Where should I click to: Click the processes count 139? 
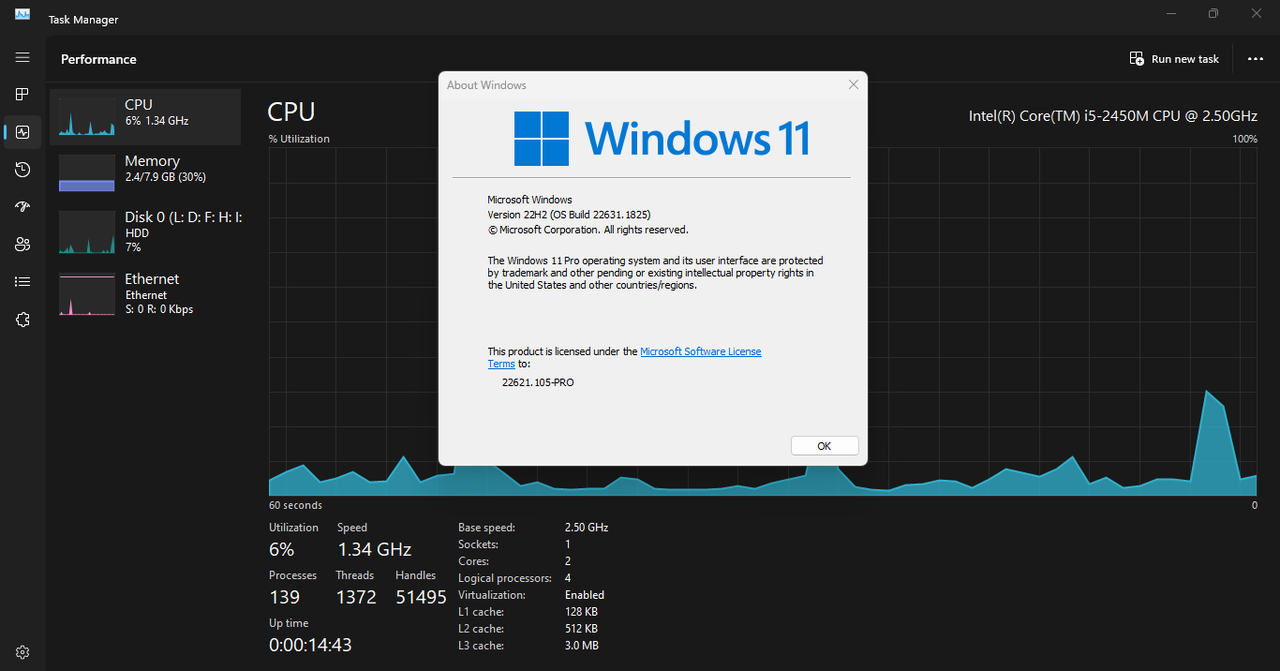[x=284, y=597]
